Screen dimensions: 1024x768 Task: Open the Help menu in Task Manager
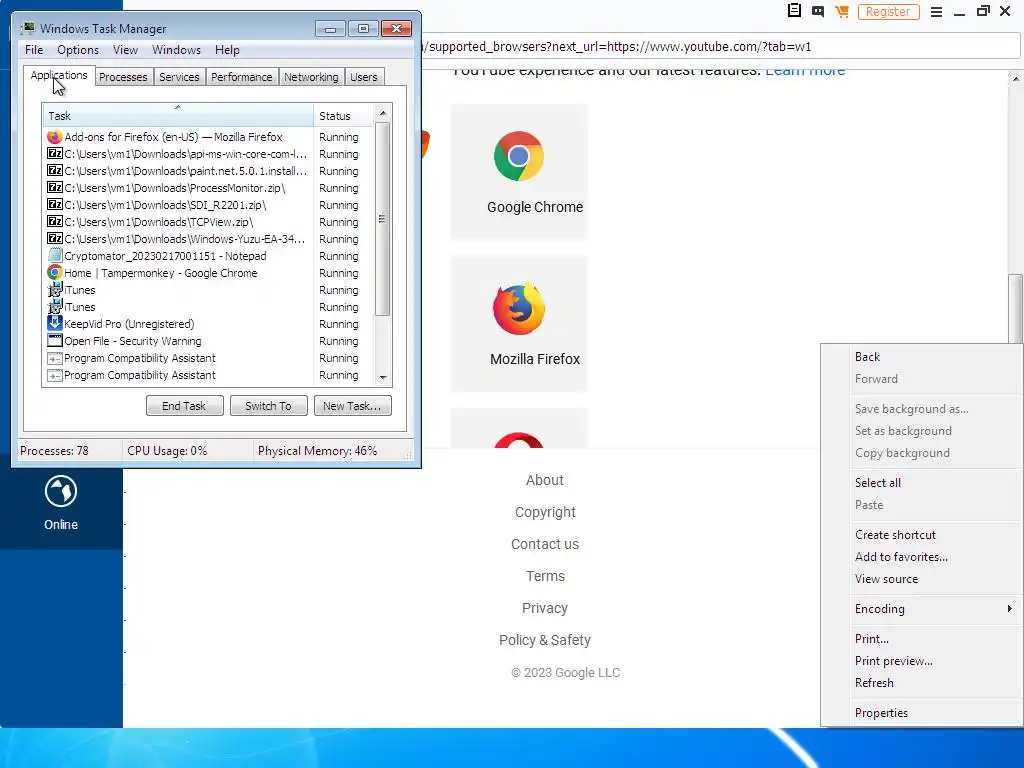(x=227, y=50)
